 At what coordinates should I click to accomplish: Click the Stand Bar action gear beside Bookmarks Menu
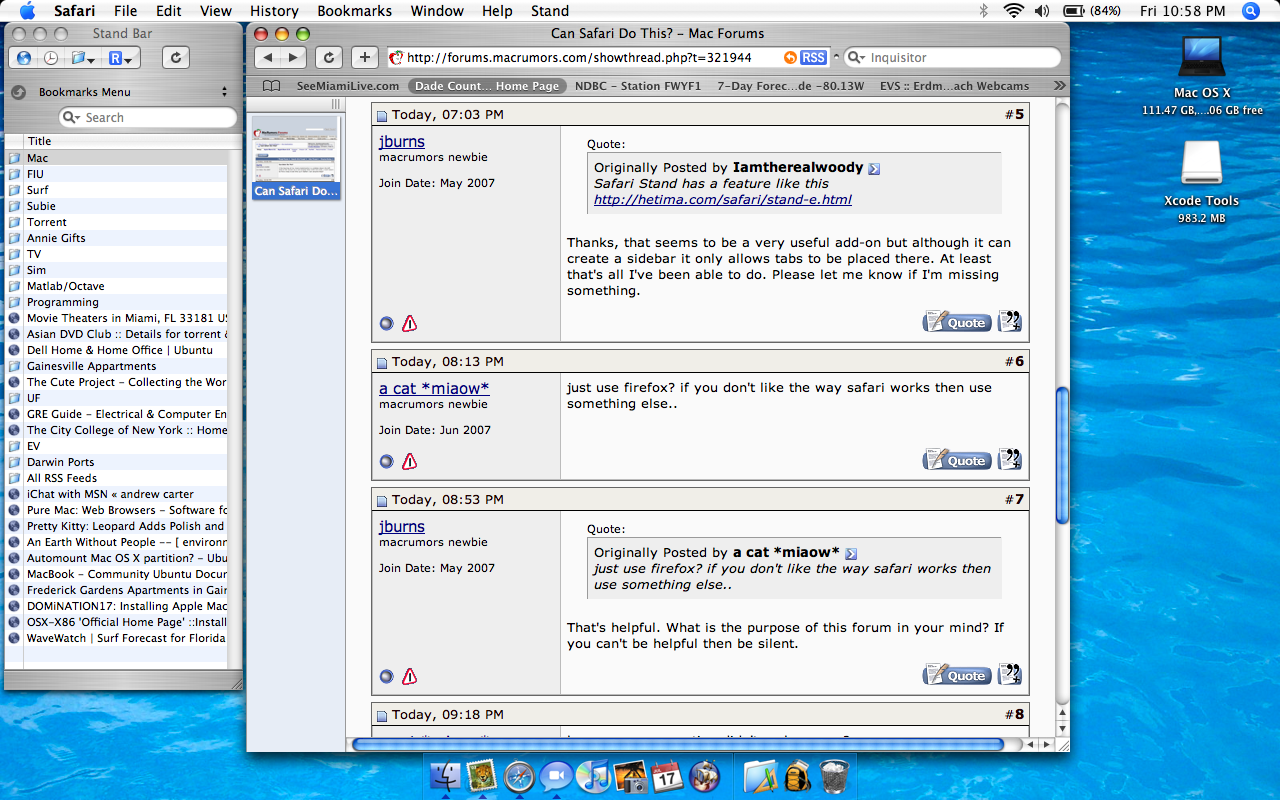(x=18, y=92)
